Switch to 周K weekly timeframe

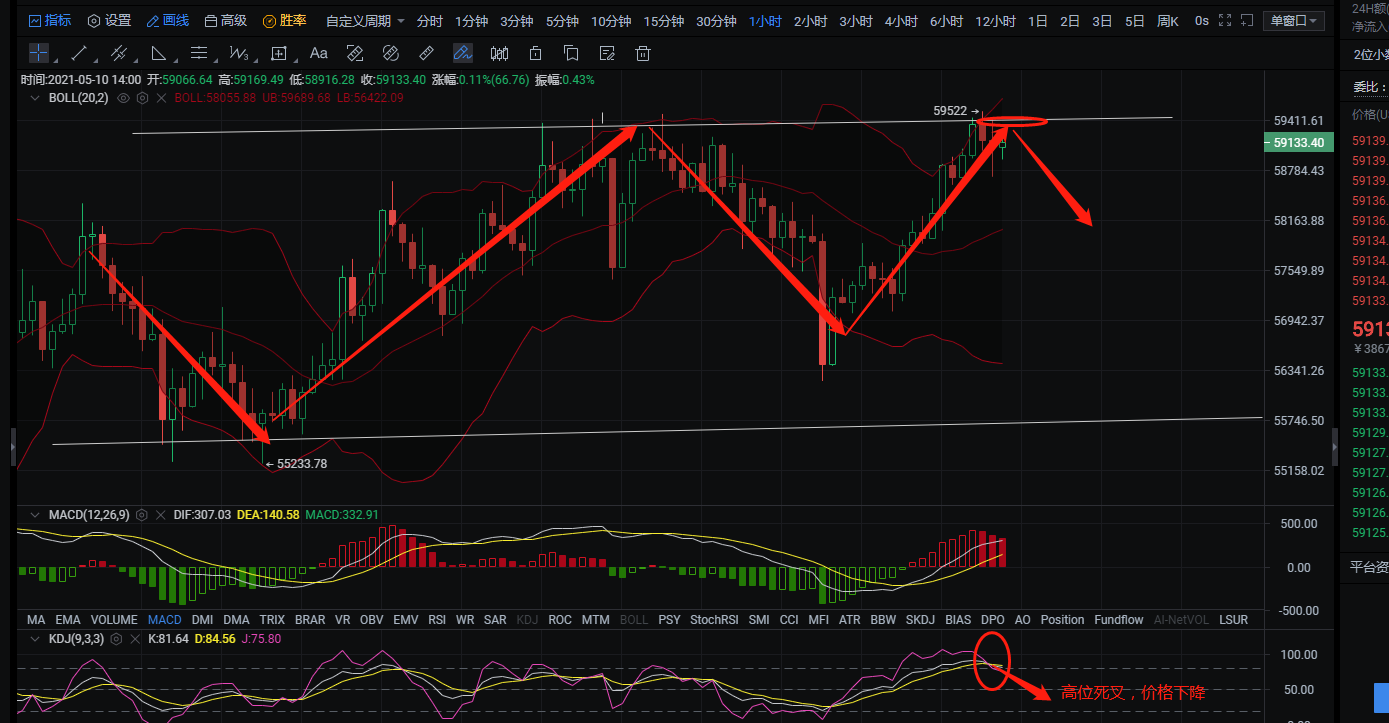coord(1167,21)
